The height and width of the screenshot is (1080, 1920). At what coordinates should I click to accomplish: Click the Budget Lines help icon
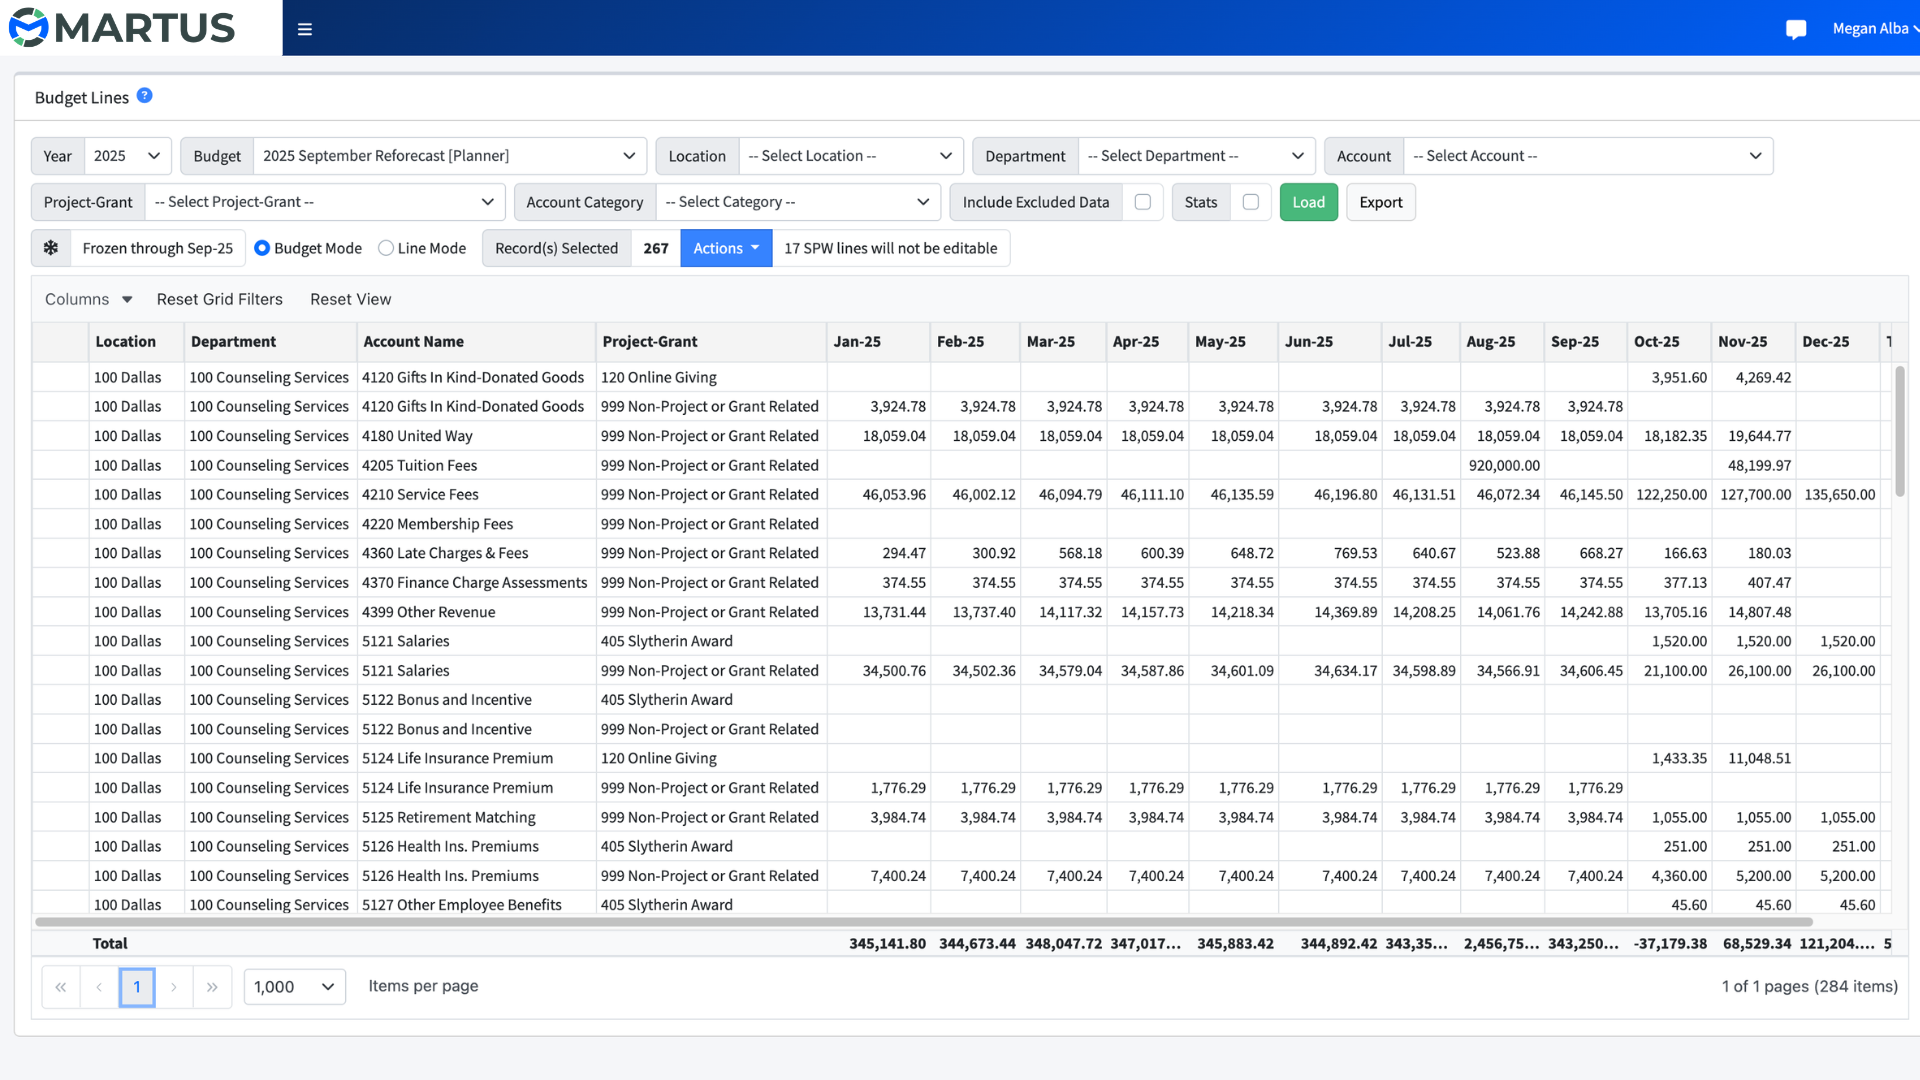145,96
